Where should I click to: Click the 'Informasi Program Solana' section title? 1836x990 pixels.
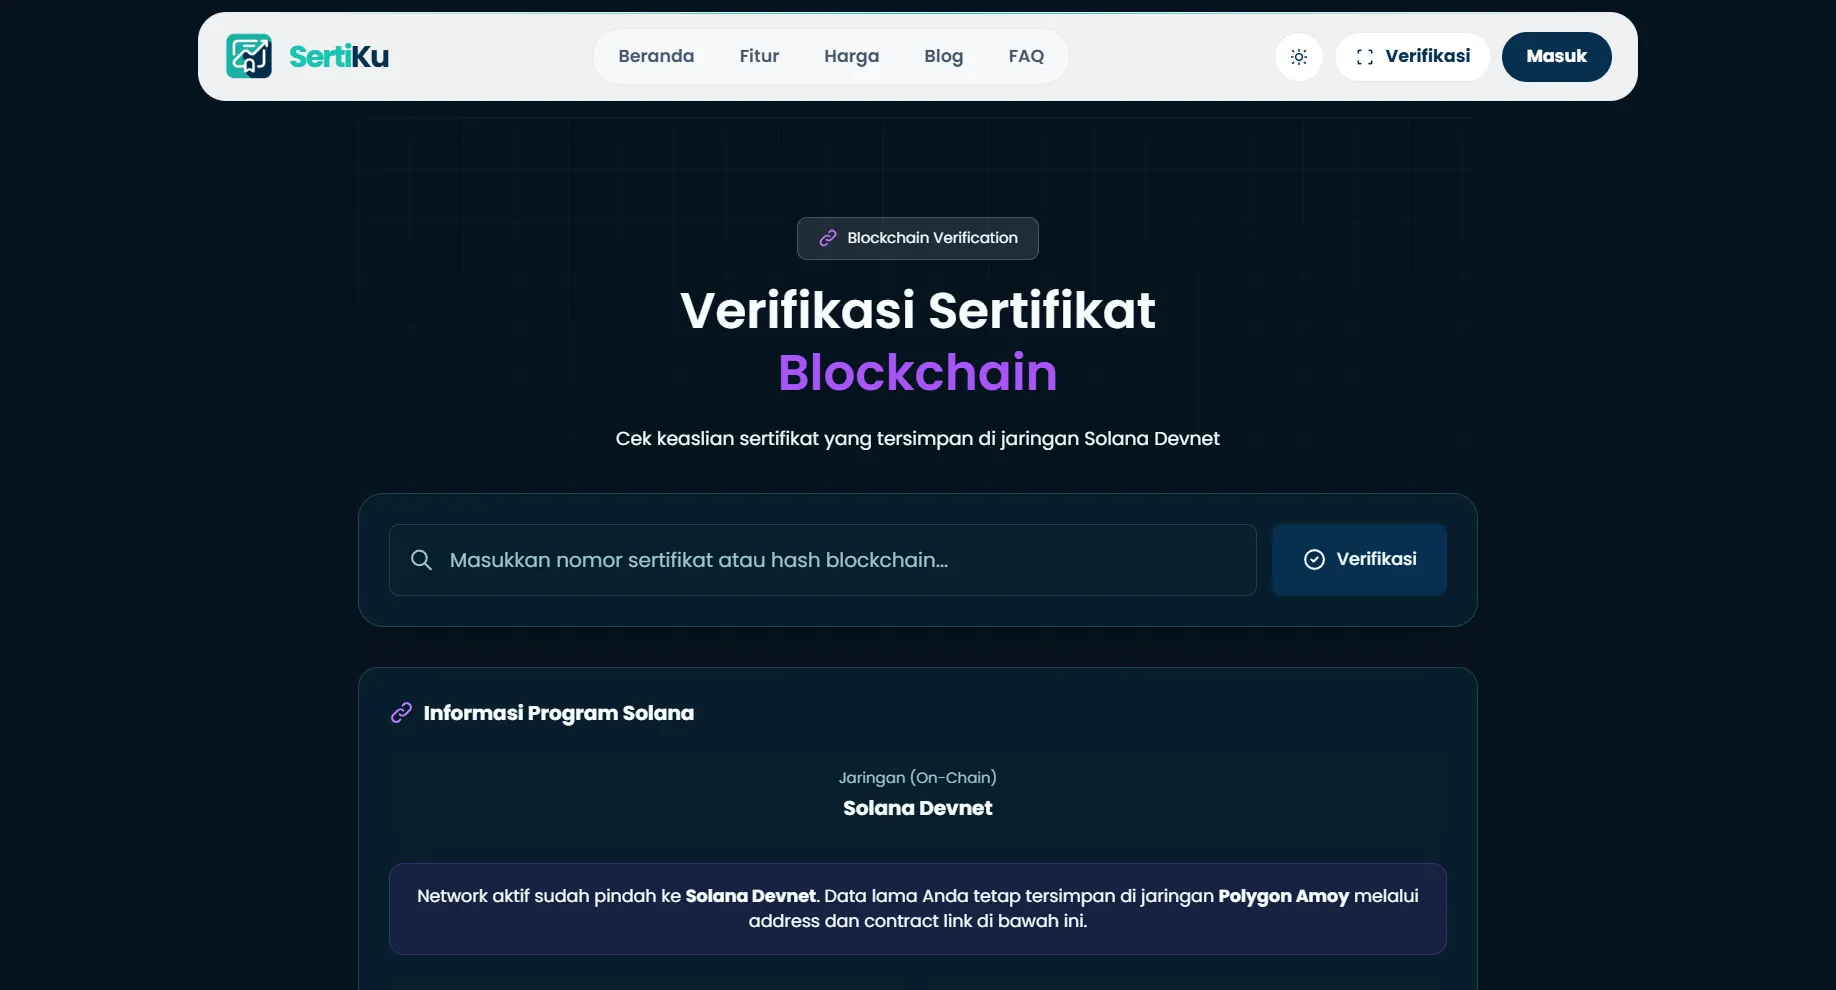(559, 713)
